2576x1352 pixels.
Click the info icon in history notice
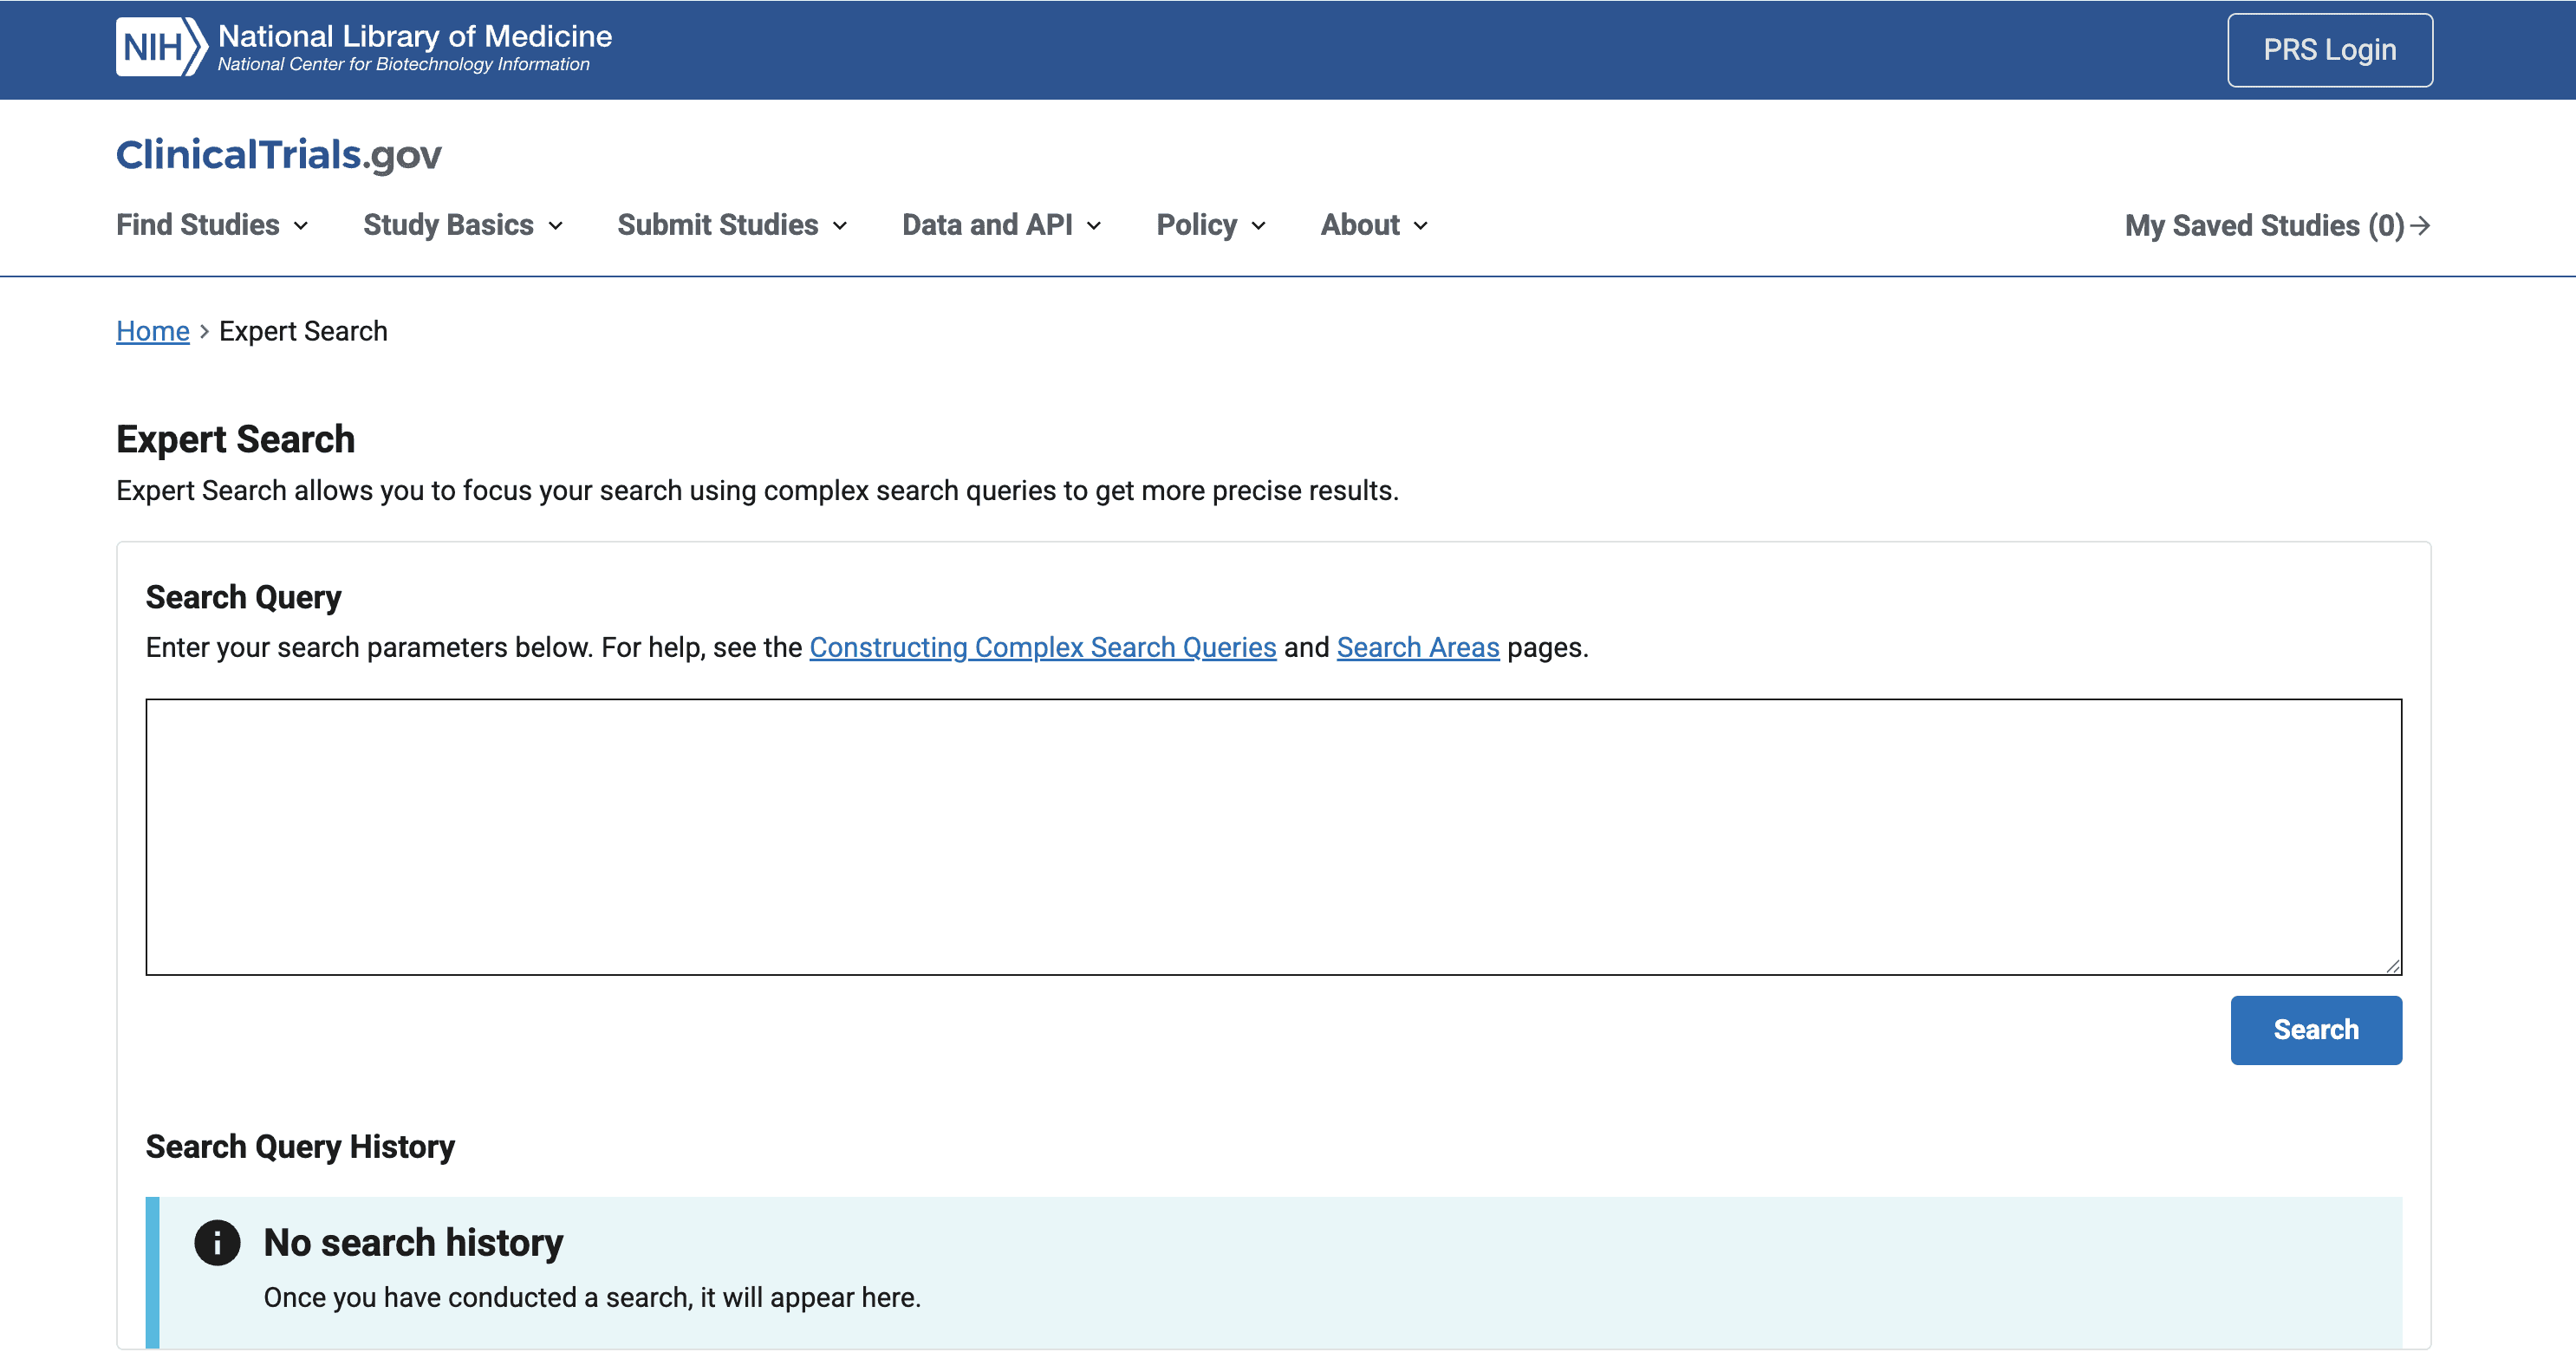point(217,1243)
